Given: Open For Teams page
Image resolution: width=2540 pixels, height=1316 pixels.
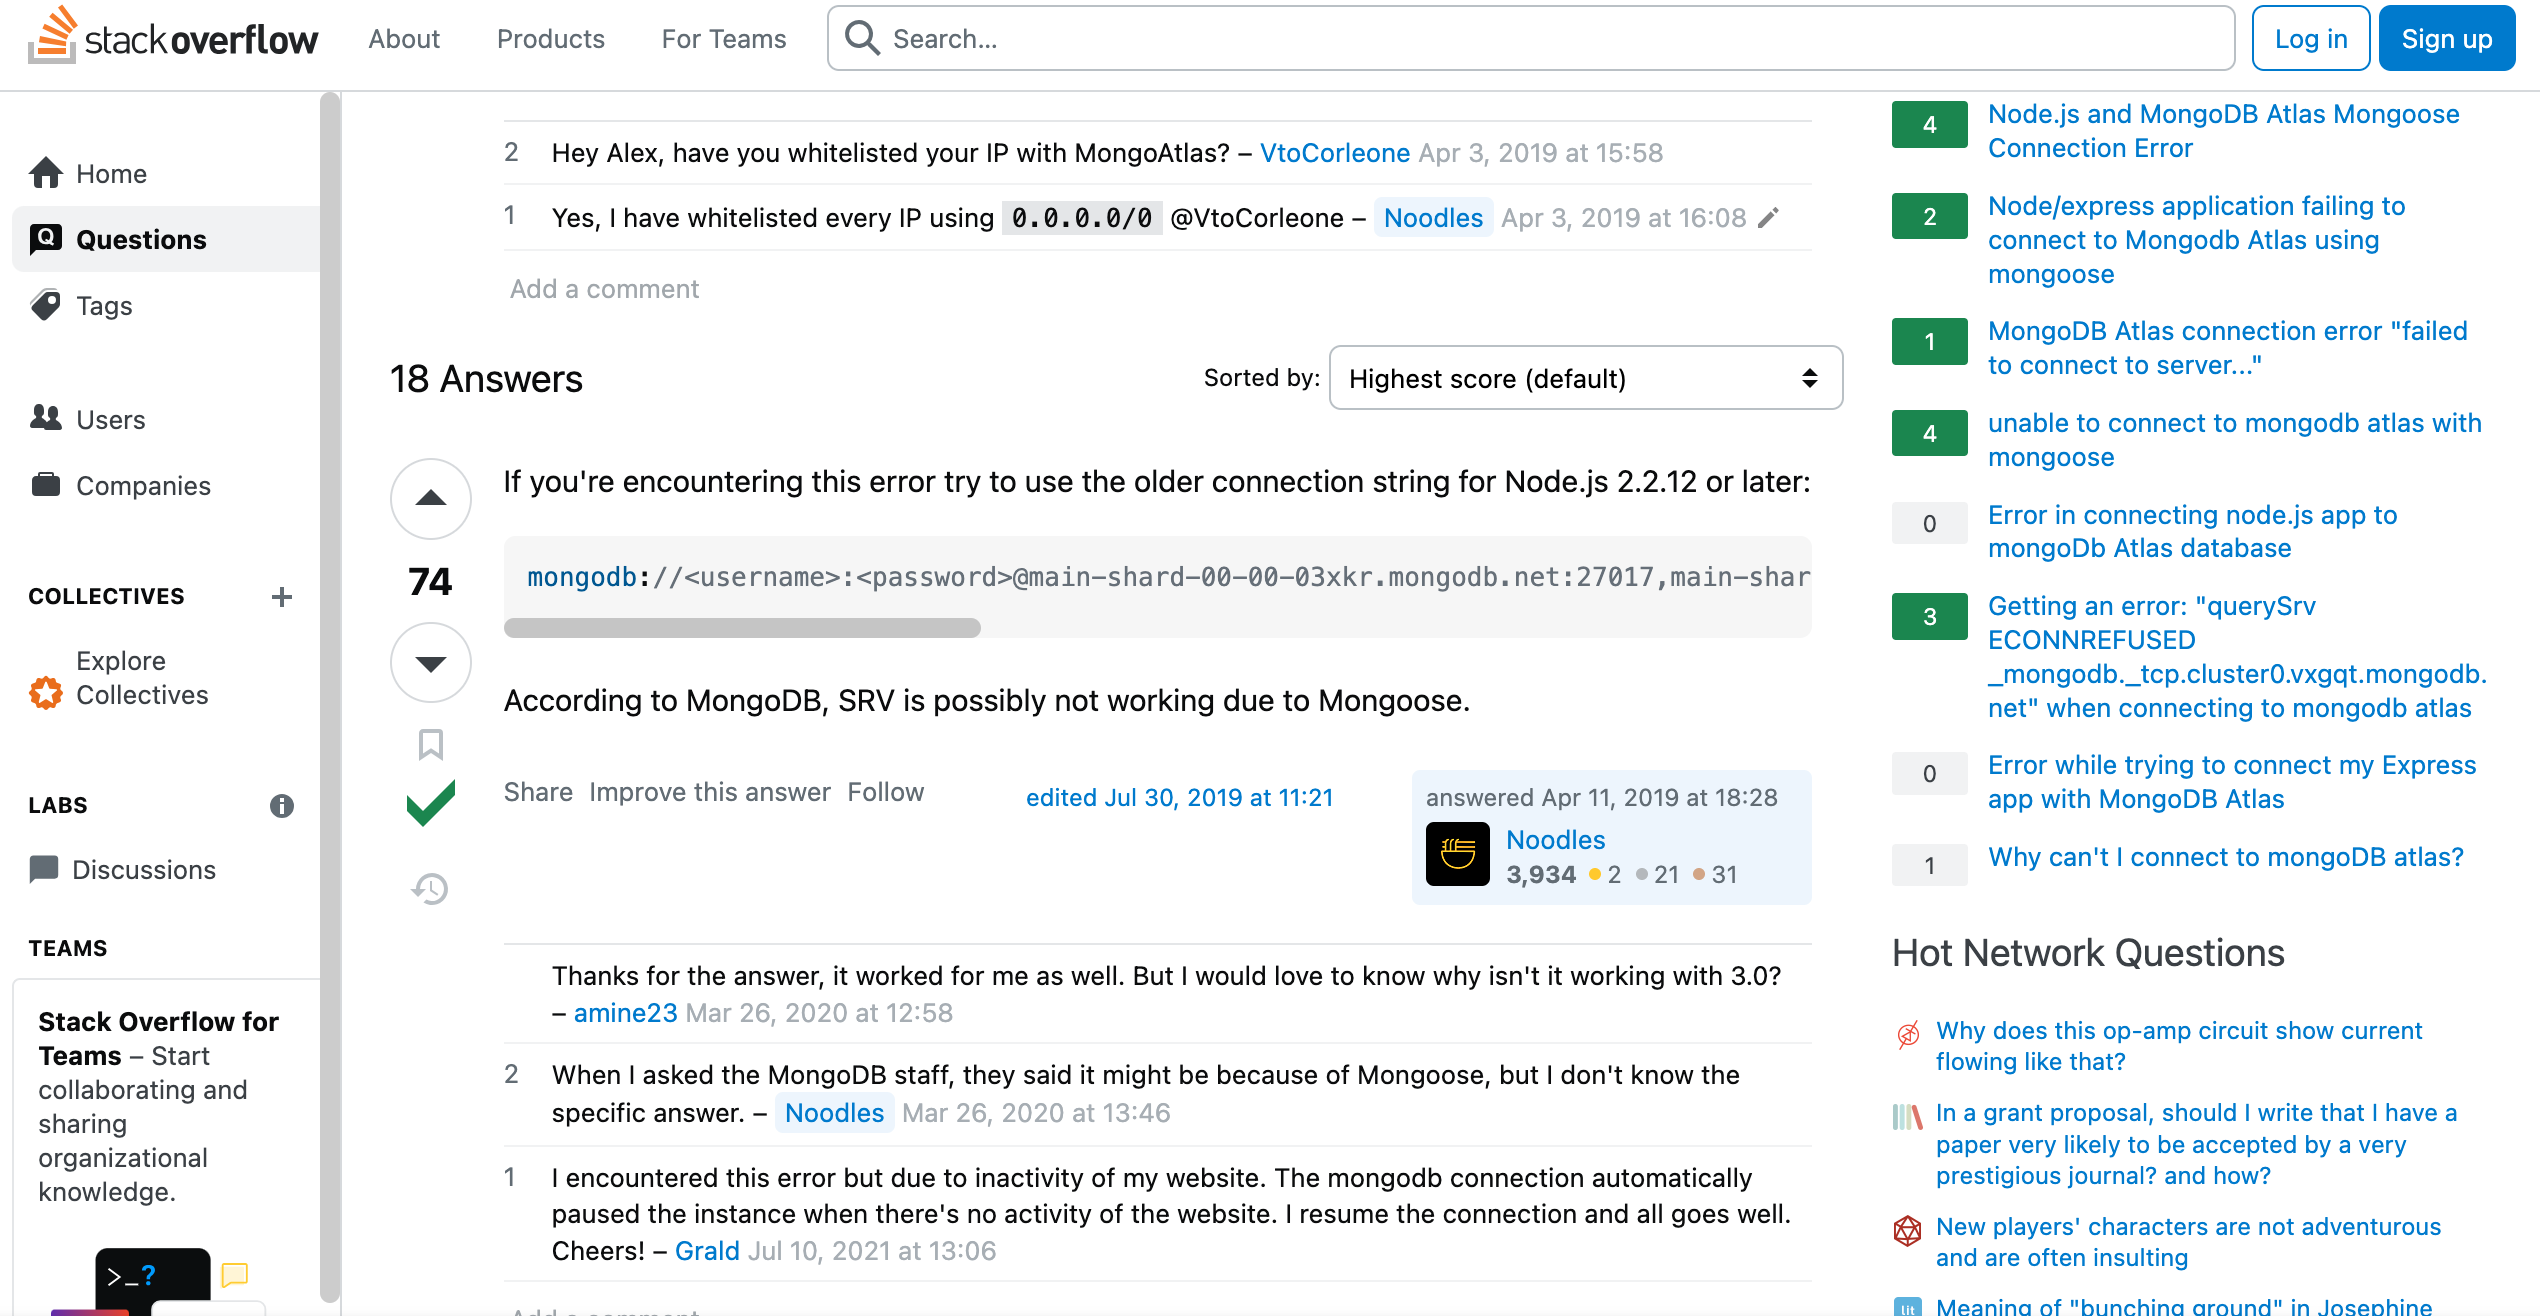Looking at the screenshot, I should (x=724, y=38).
